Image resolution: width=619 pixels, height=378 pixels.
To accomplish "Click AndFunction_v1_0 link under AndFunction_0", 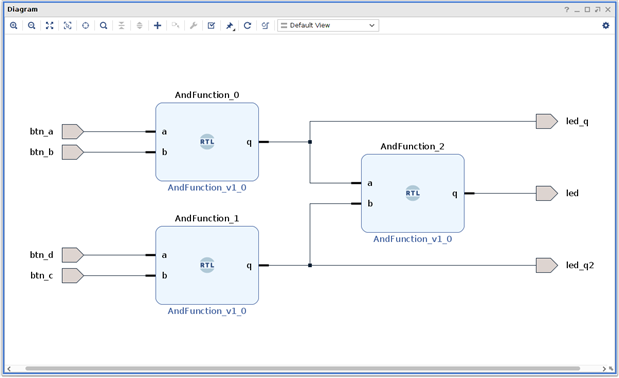I will point(207,188).
